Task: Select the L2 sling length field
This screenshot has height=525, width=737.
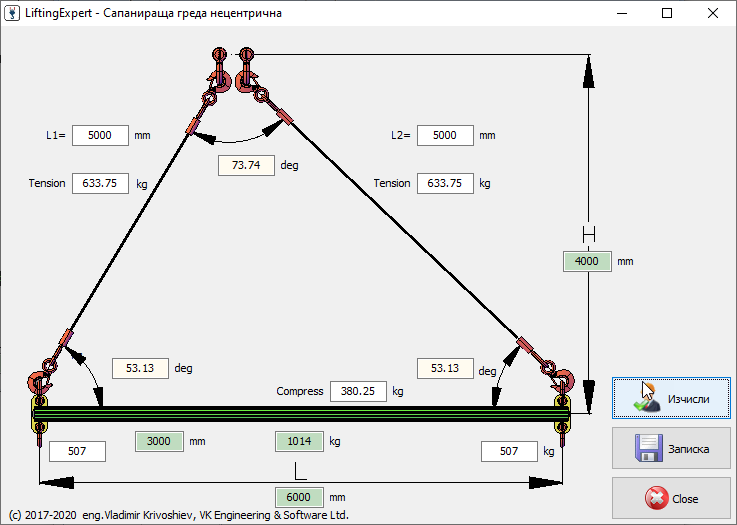Action: (444, 135)
